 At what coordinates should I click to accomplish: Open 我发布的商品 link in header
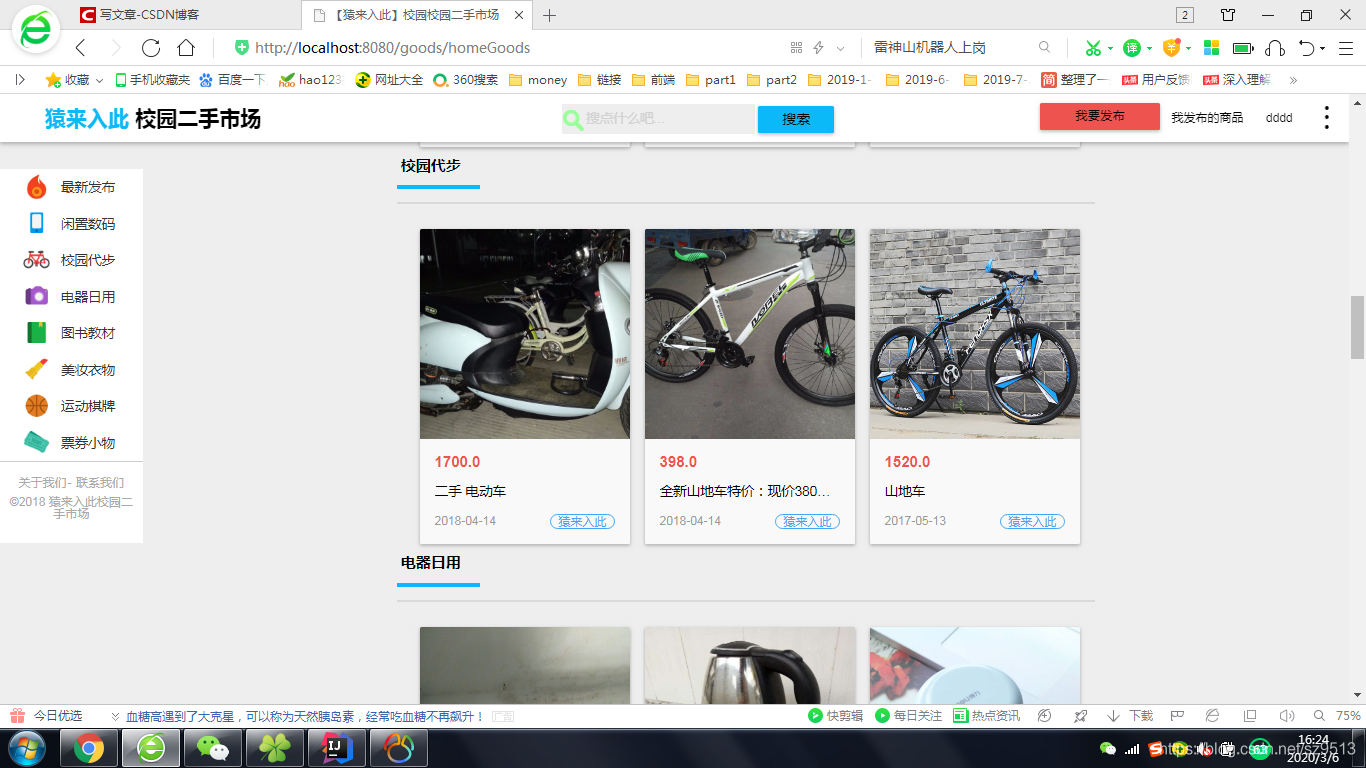click(1207, 118)
